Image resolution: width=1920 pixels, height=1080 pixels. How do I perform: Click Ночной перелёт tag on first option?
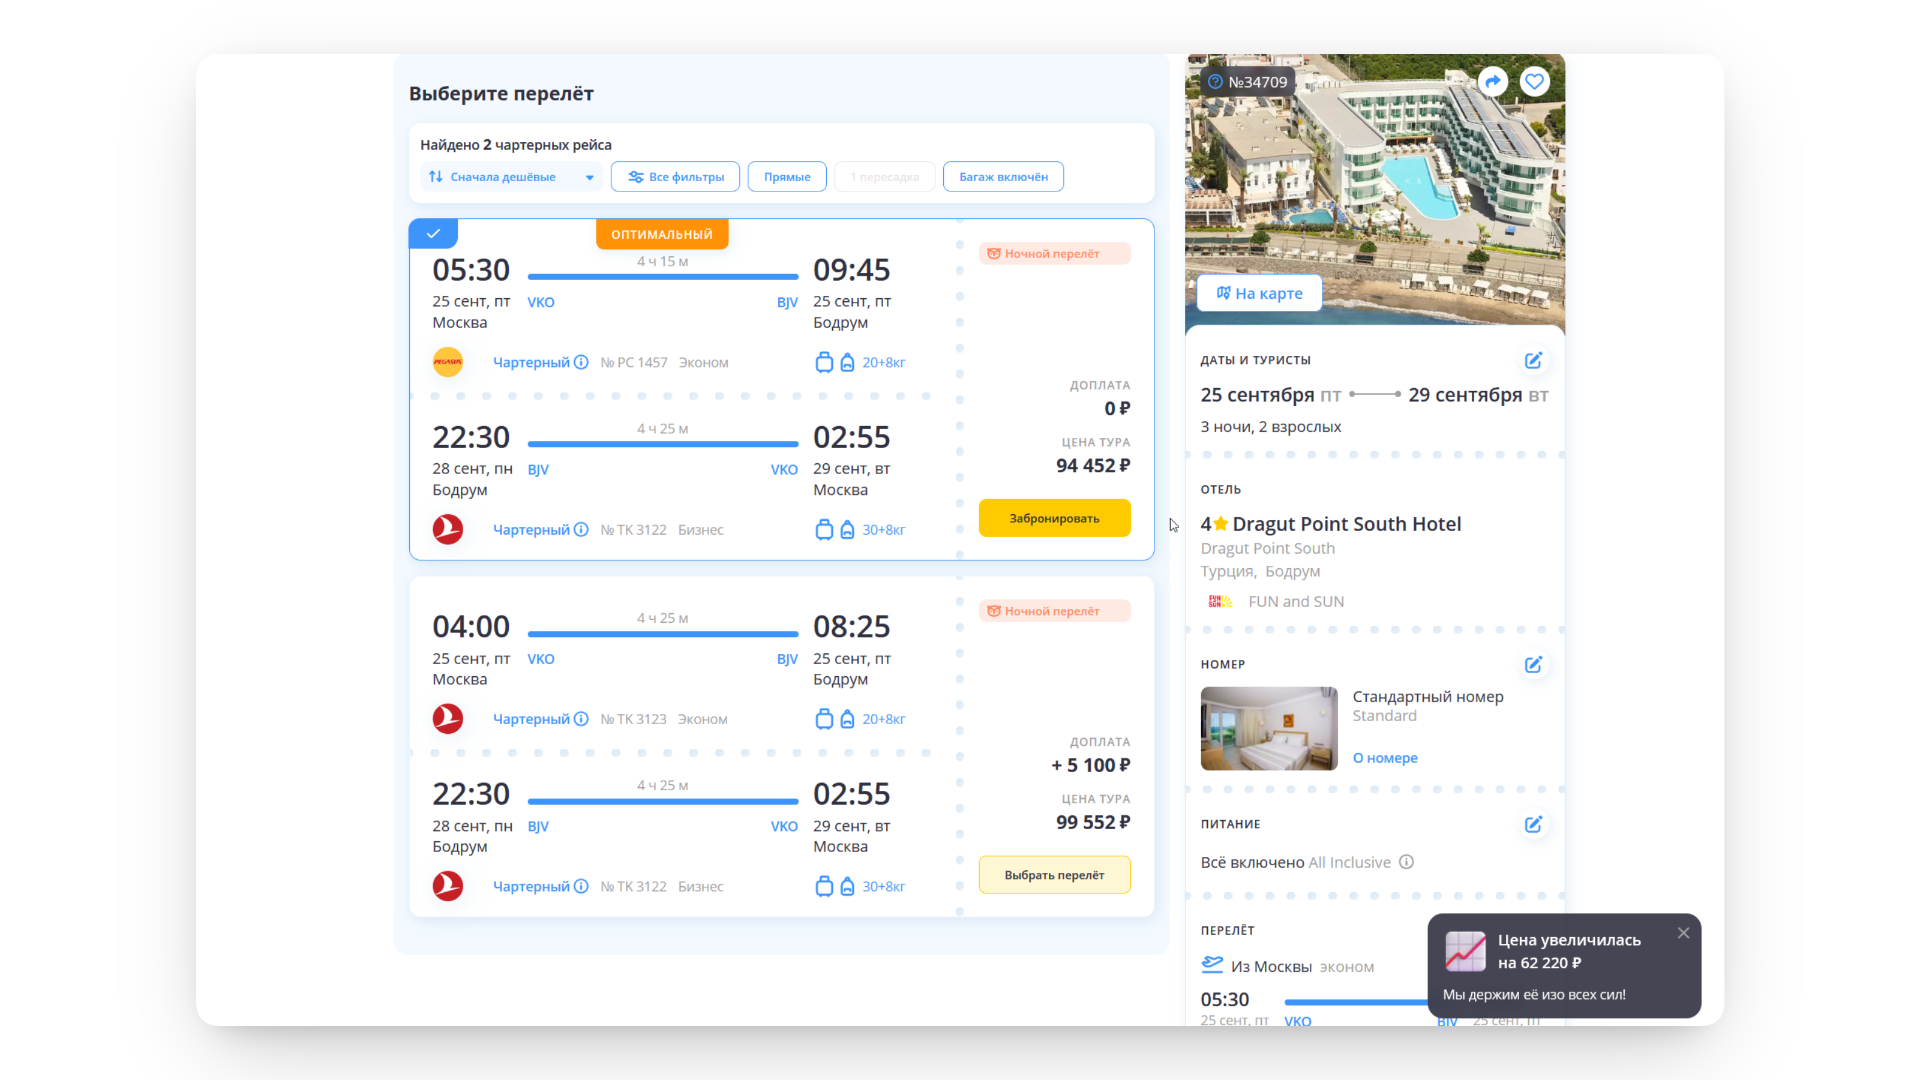pyautogui.click(x=1054, y=254)
